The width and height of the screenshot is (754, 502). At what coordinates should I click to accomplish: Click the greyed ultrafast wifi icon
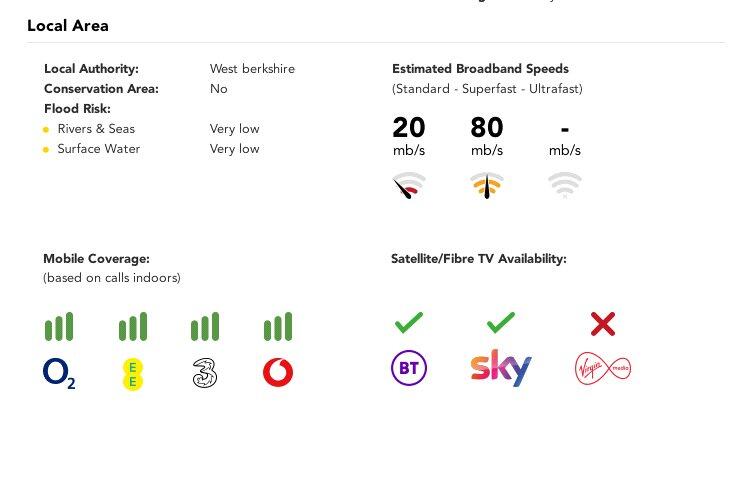pyautogui.click(x=565, y=185)
